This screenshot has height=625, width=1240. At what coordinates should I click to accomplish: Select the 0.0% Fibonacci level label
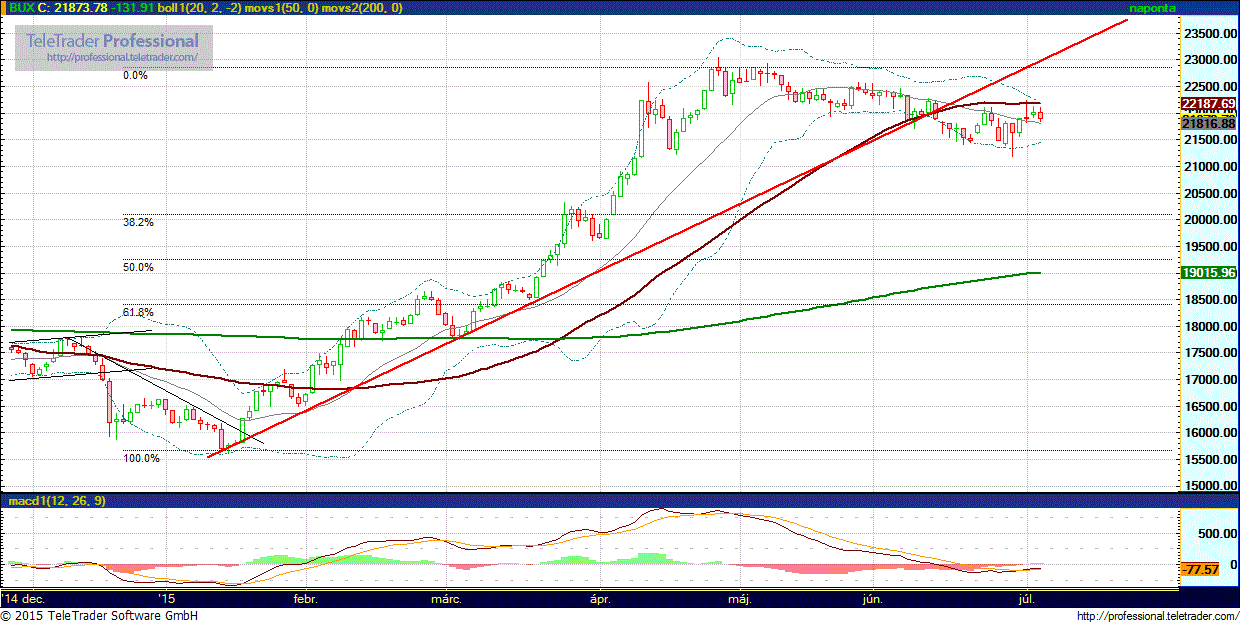tap(135, 75)
